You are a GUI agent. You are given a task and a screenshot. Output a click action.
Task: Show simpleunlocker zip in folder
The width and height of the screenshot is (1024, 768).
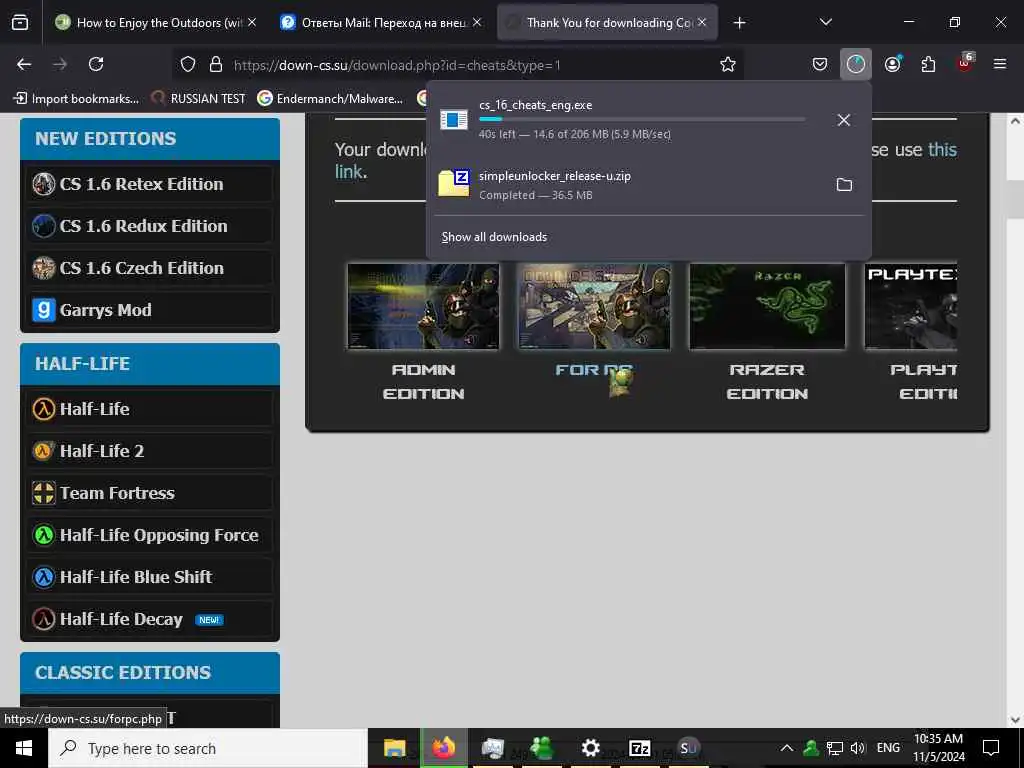[x=844, y=185]
